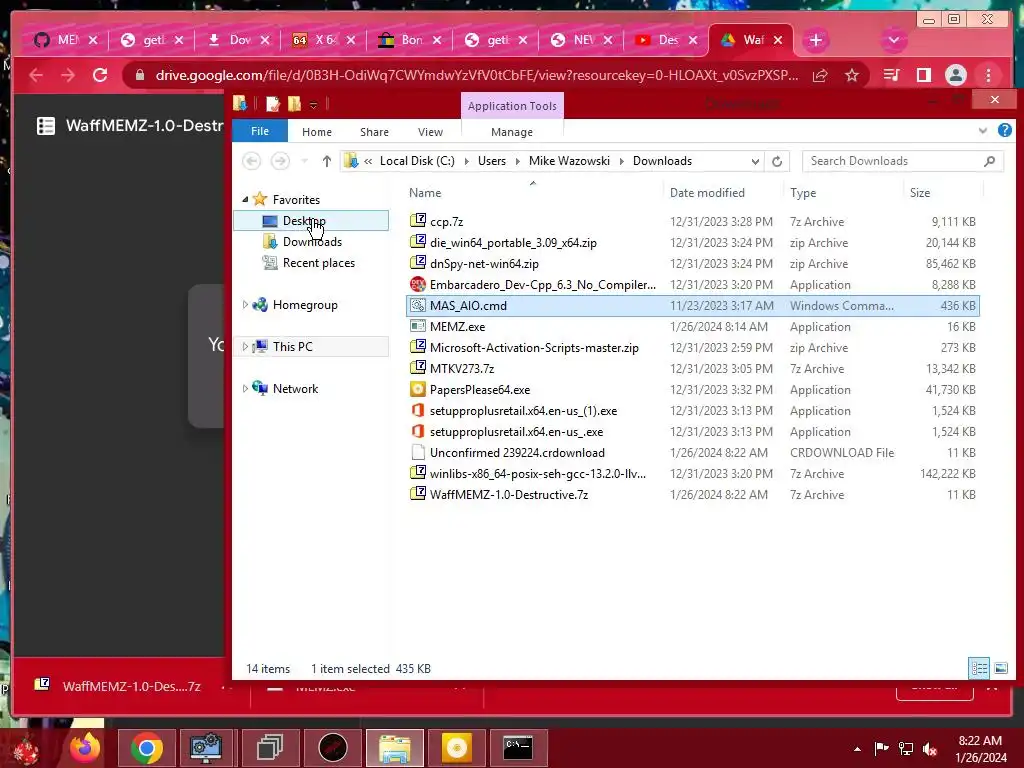The height and width of the screenshot is (768, 1024).
Task: Open Google Chrome from the taskbar
Action: (x=147, y=748)
